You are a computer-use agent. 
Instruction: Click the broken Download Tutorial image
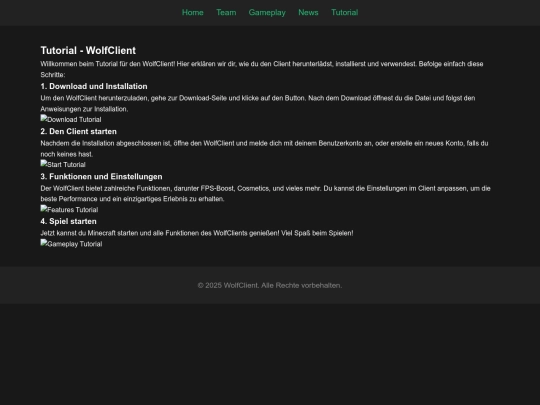click(71, 119)
